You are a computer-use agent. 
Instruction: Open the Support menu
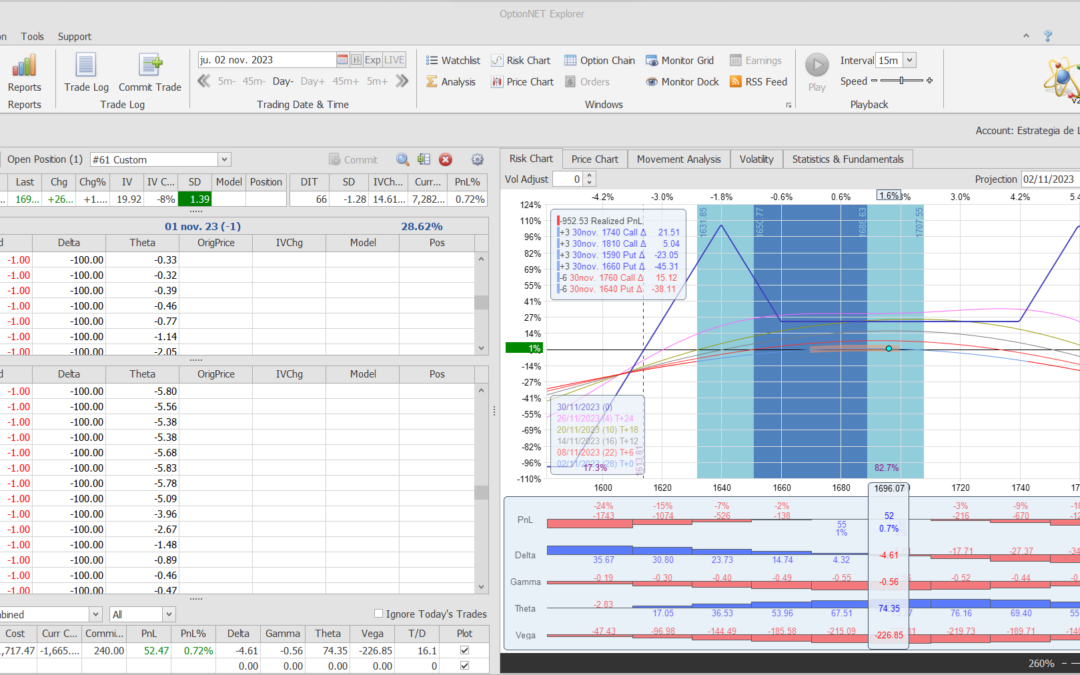coord(74,36)
